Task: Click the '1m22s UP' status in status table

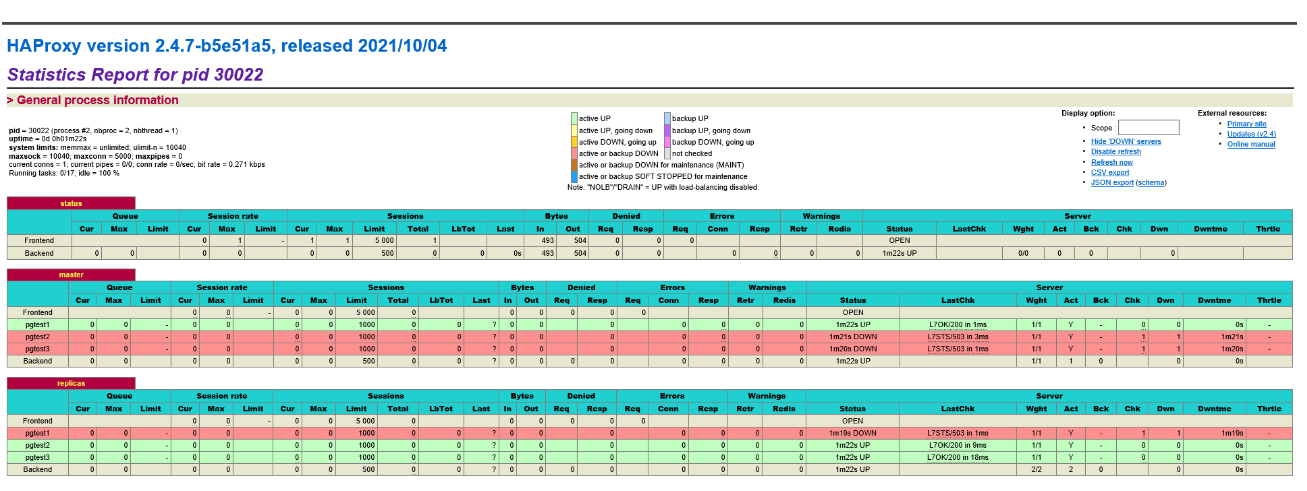Action: click(x=899, y=253)
